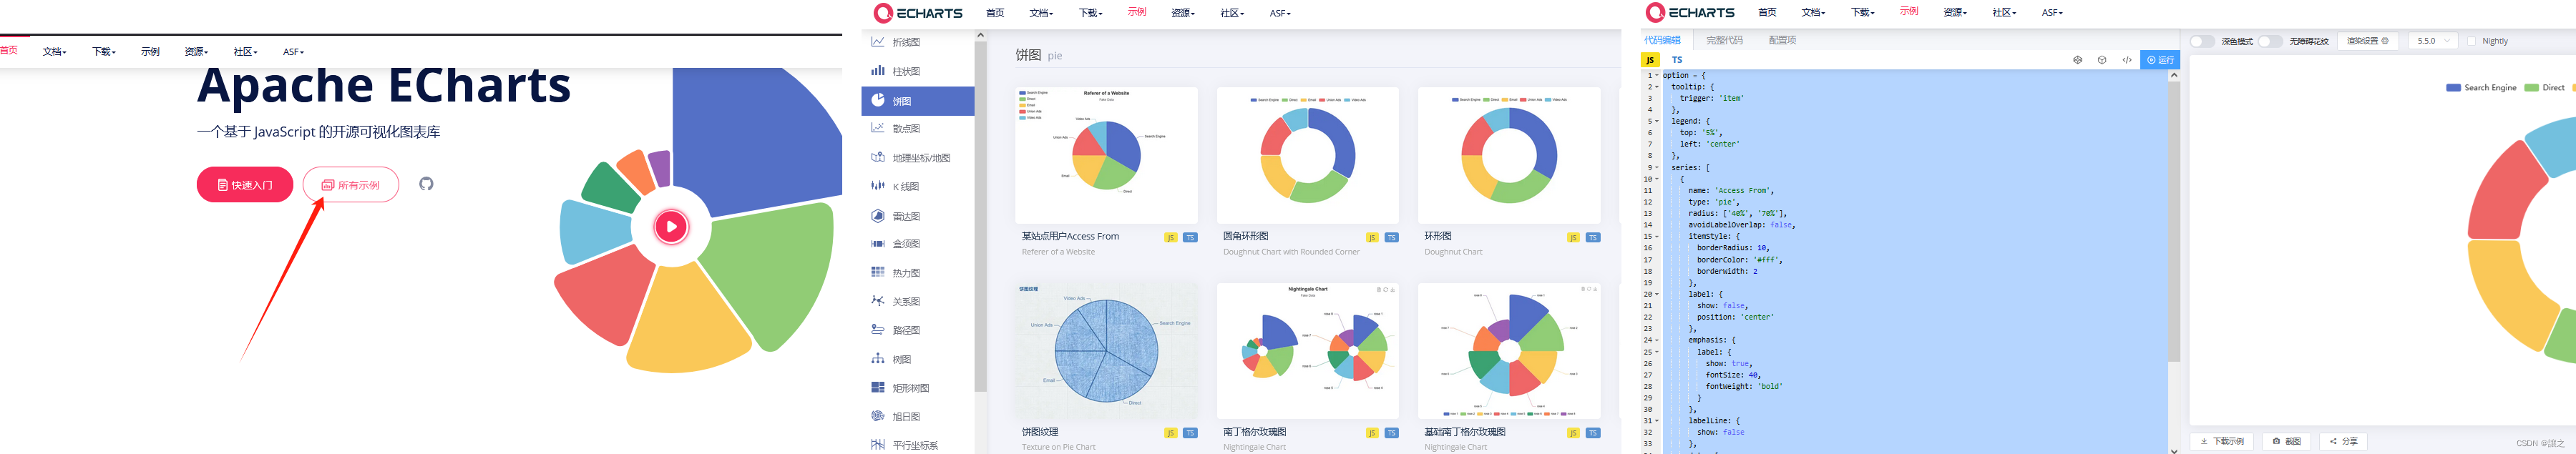
Task: Open the 圆角环形图 doughnut chart thumbnail
Action: (1308, 155)
